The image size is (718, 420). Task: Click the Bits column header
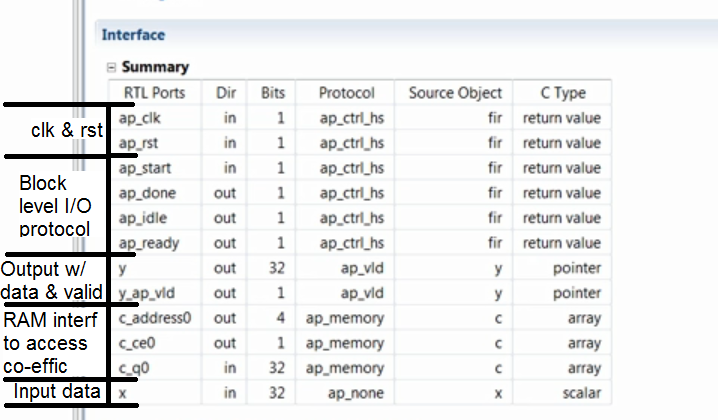click(x=272, y=93)
